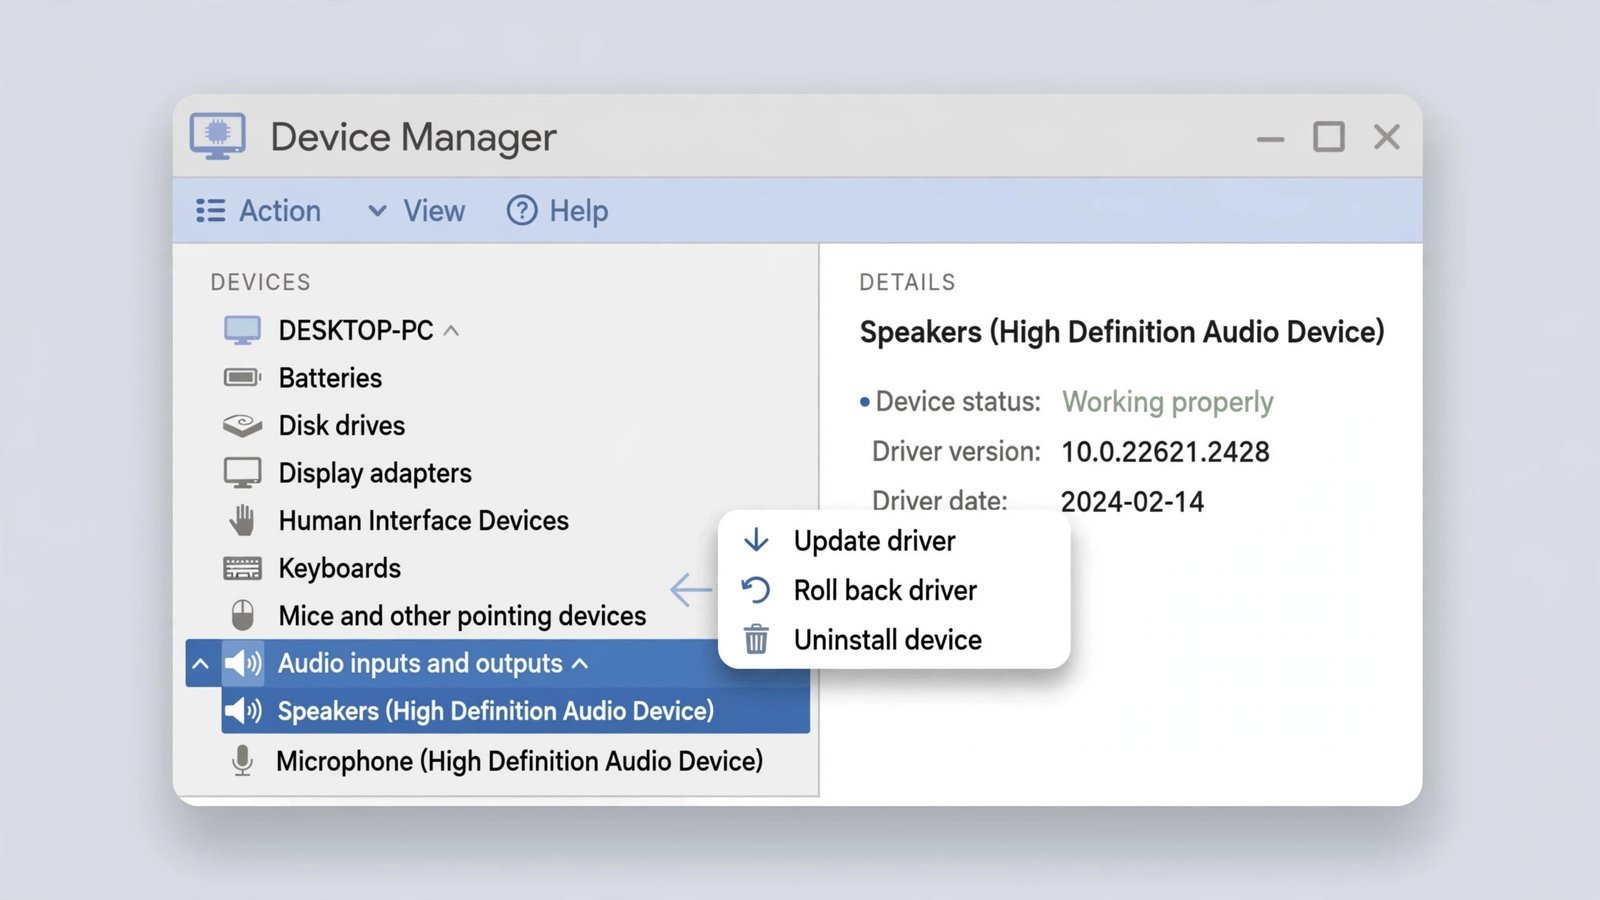Select the Keyboards category
1600x900 pixels.
point(340,568)
